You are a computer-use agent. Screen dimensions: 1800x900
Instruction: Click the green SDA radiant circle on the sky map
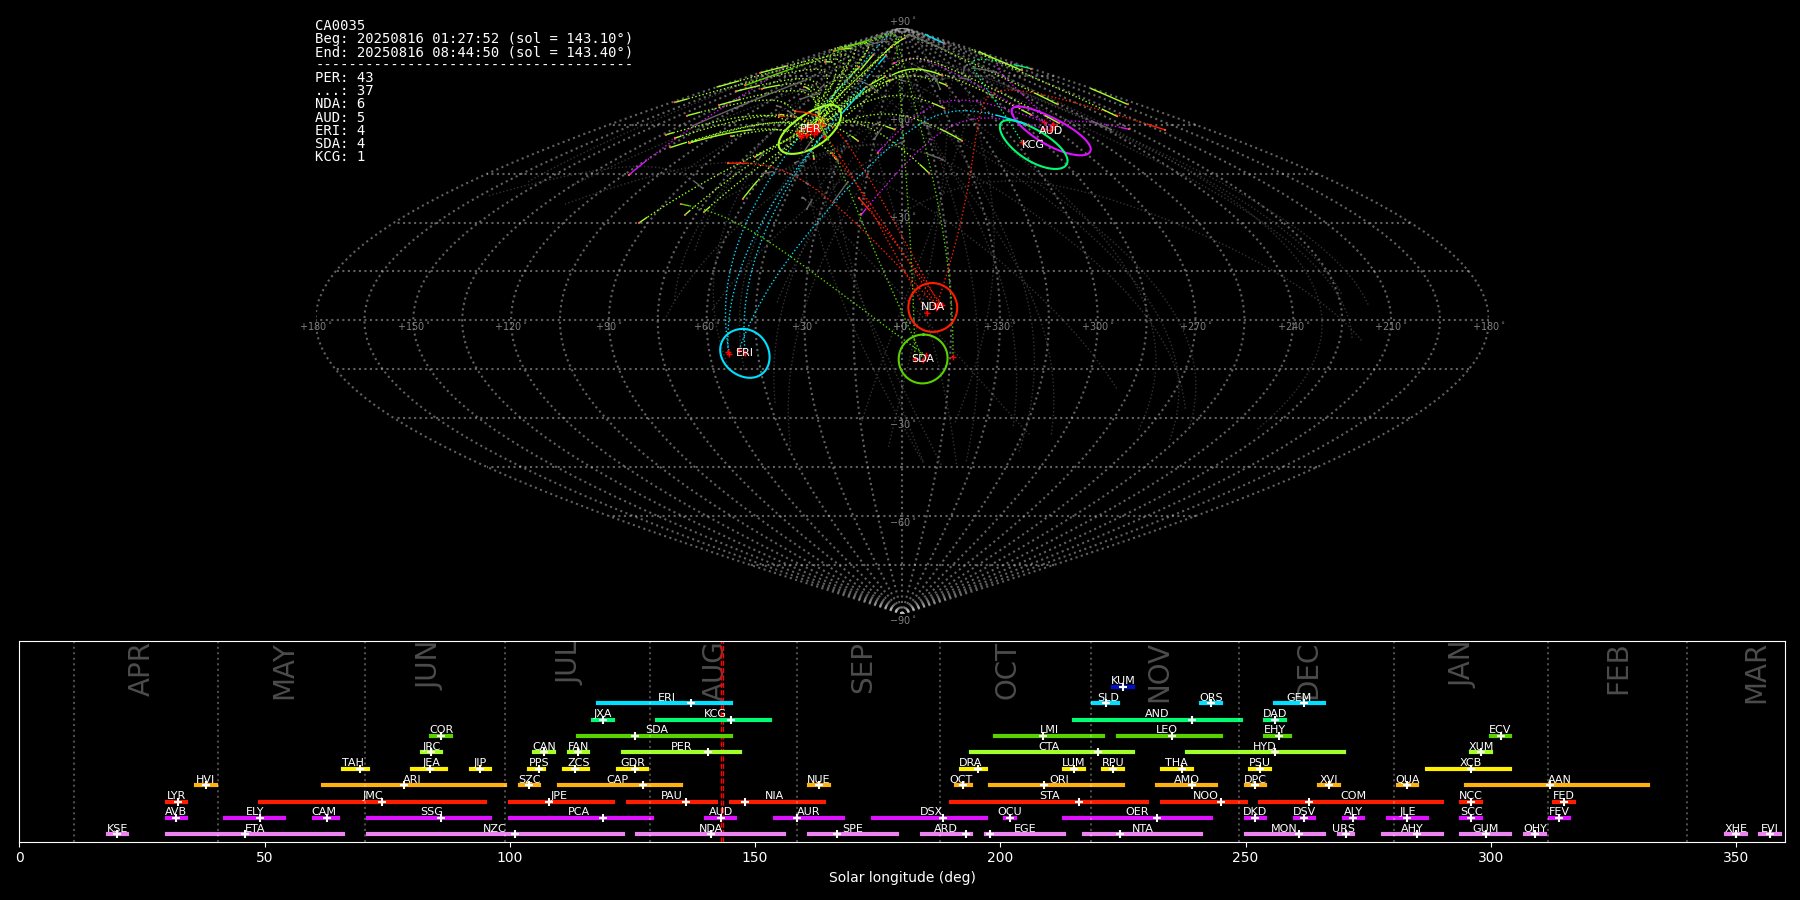(x=923, y=358)
